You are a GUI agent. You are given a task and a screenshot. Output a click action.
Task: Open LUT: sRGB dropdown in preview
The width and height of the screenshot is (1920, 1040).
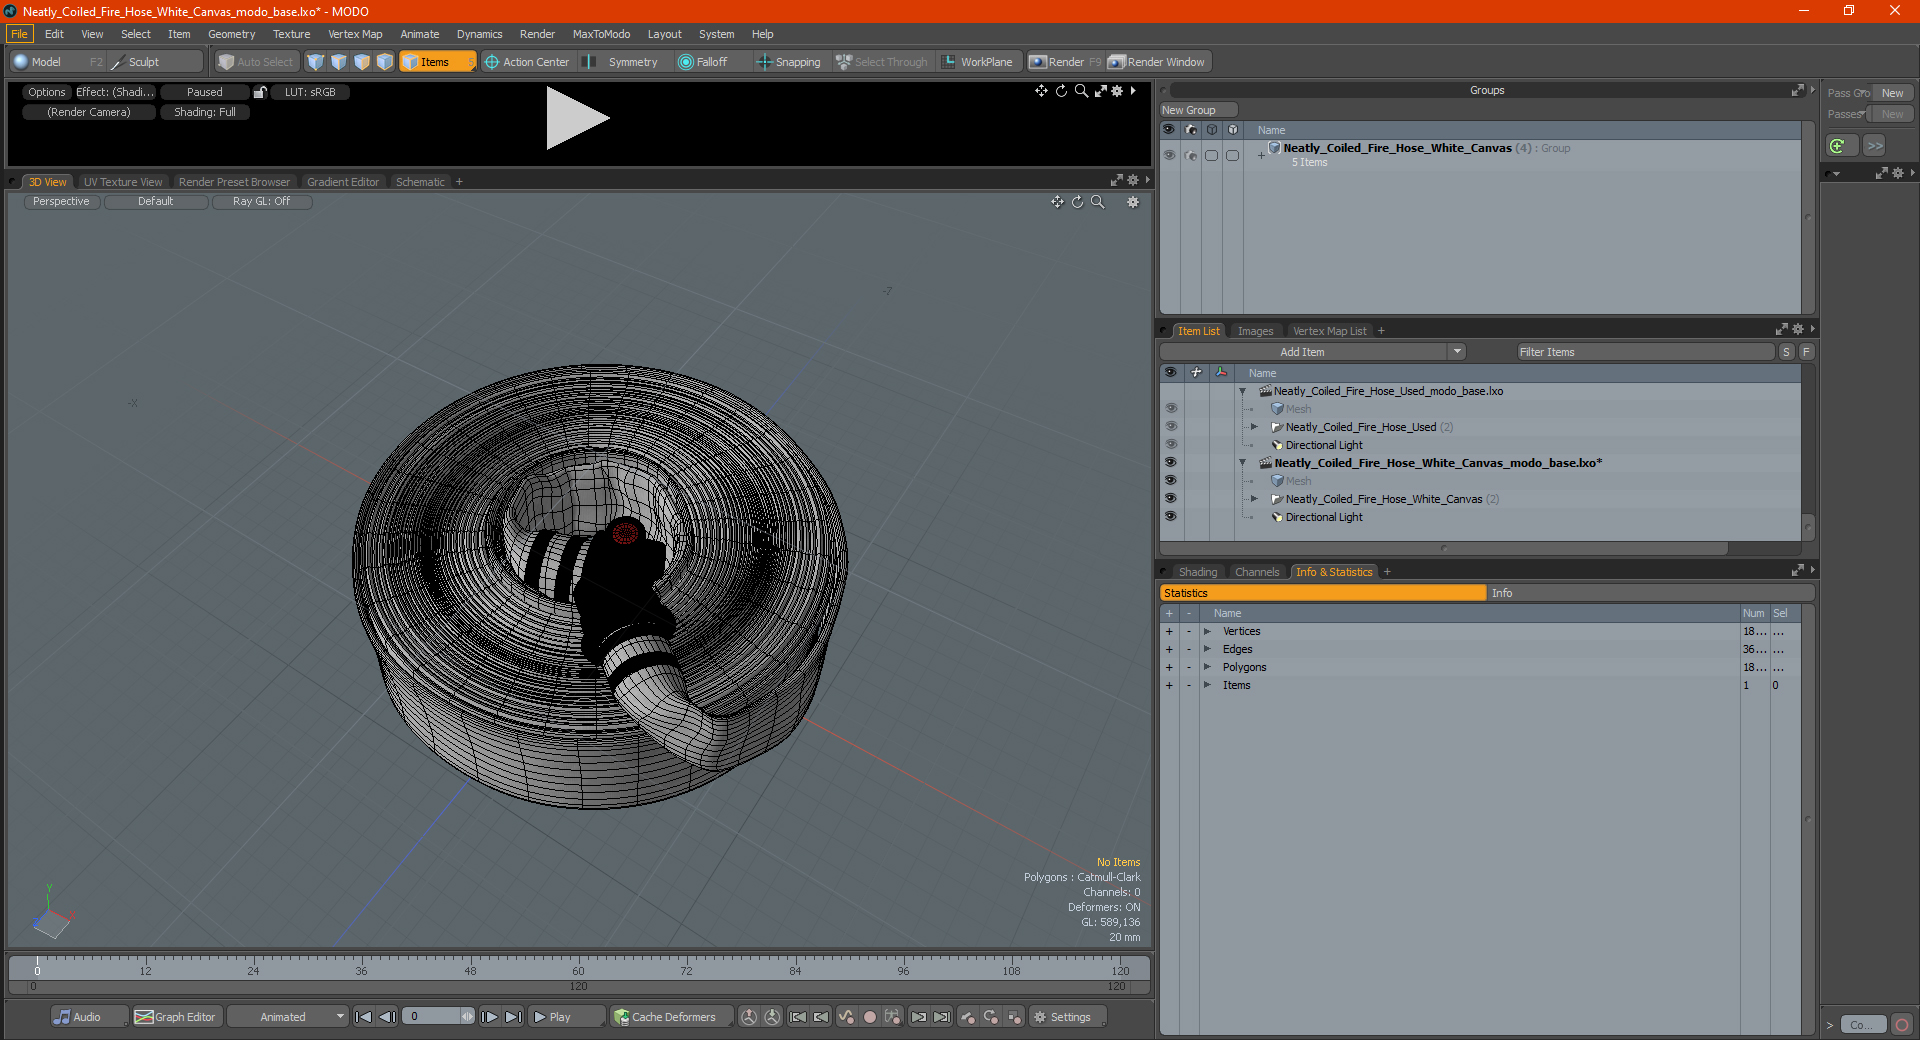[310, 92]
